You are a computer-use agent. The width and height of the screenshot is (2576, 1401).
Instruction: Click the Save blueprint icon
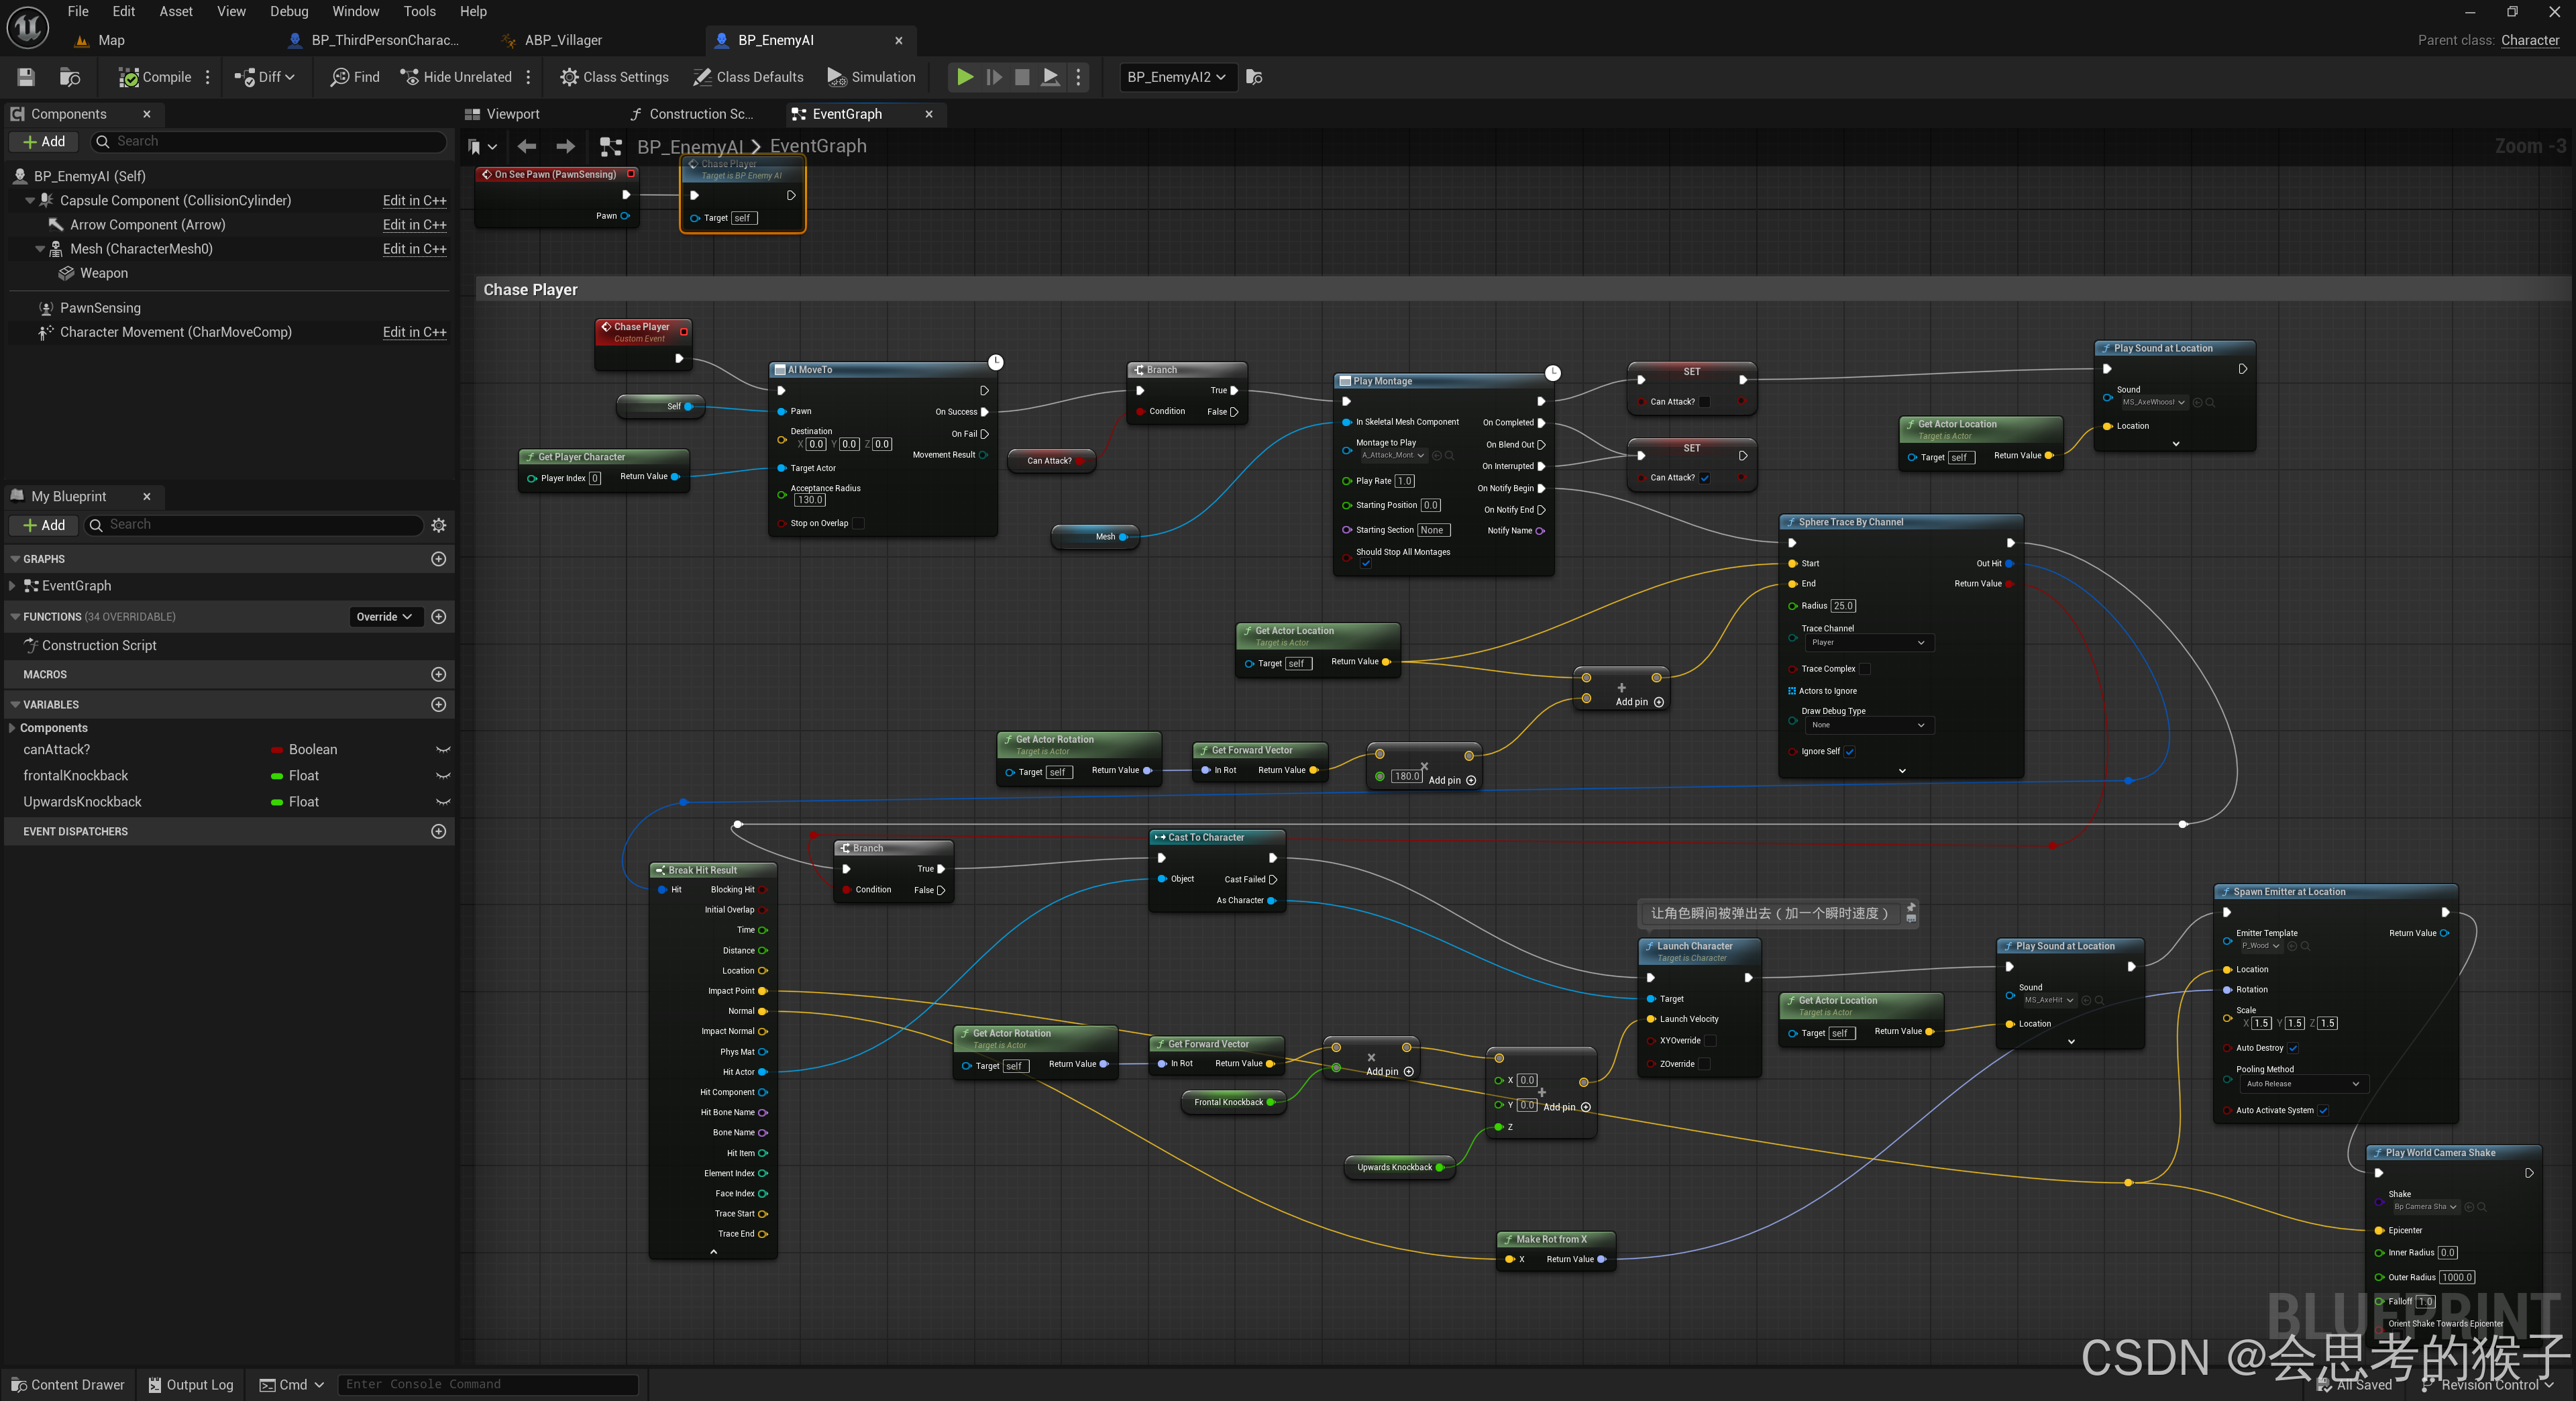(x=26, y=77)
